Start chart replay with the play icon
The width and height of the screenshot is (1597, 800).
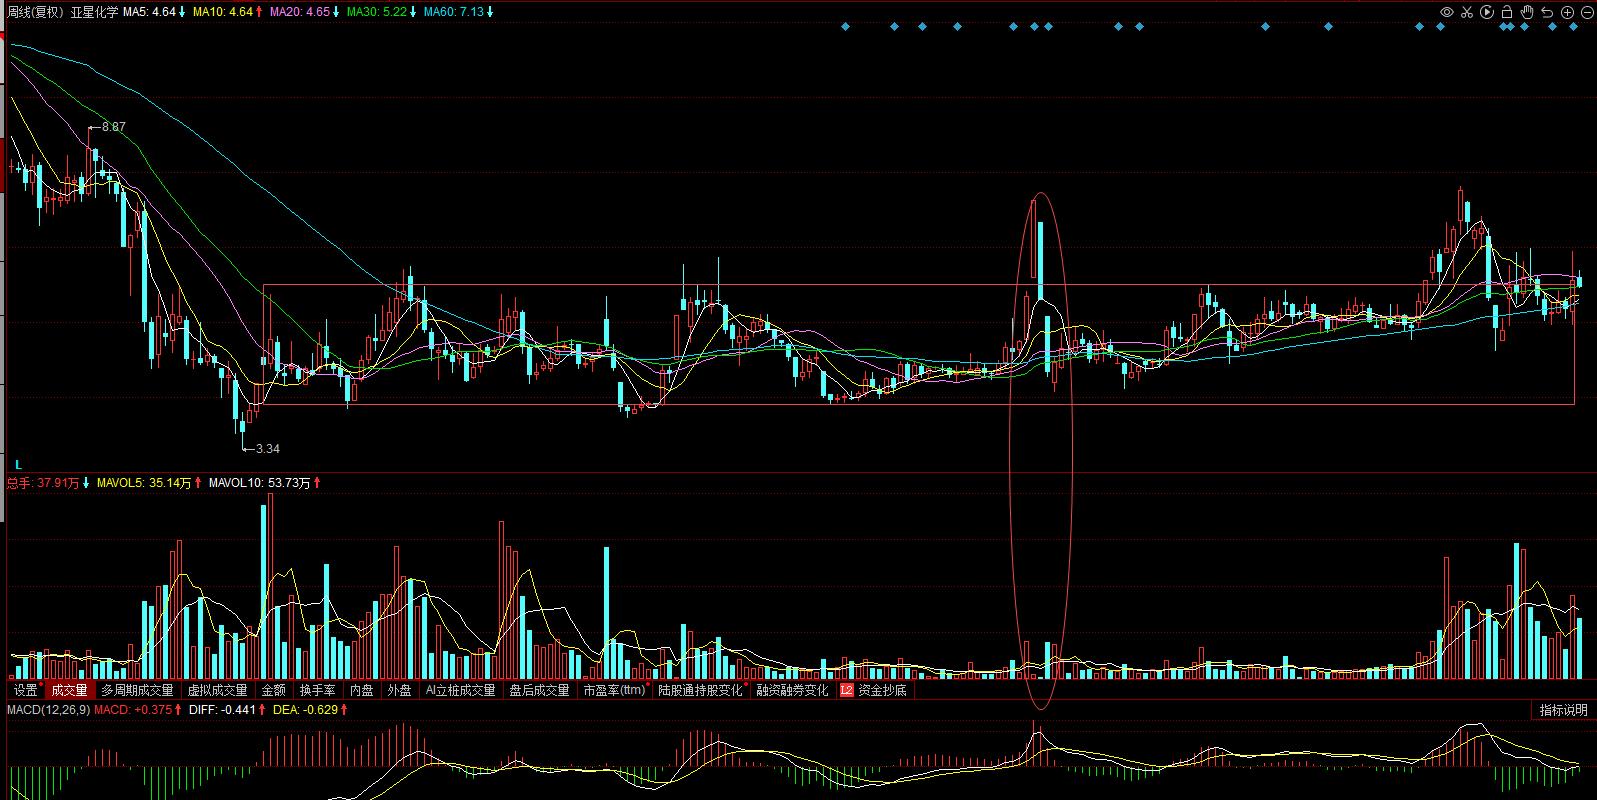[1486, 12]
